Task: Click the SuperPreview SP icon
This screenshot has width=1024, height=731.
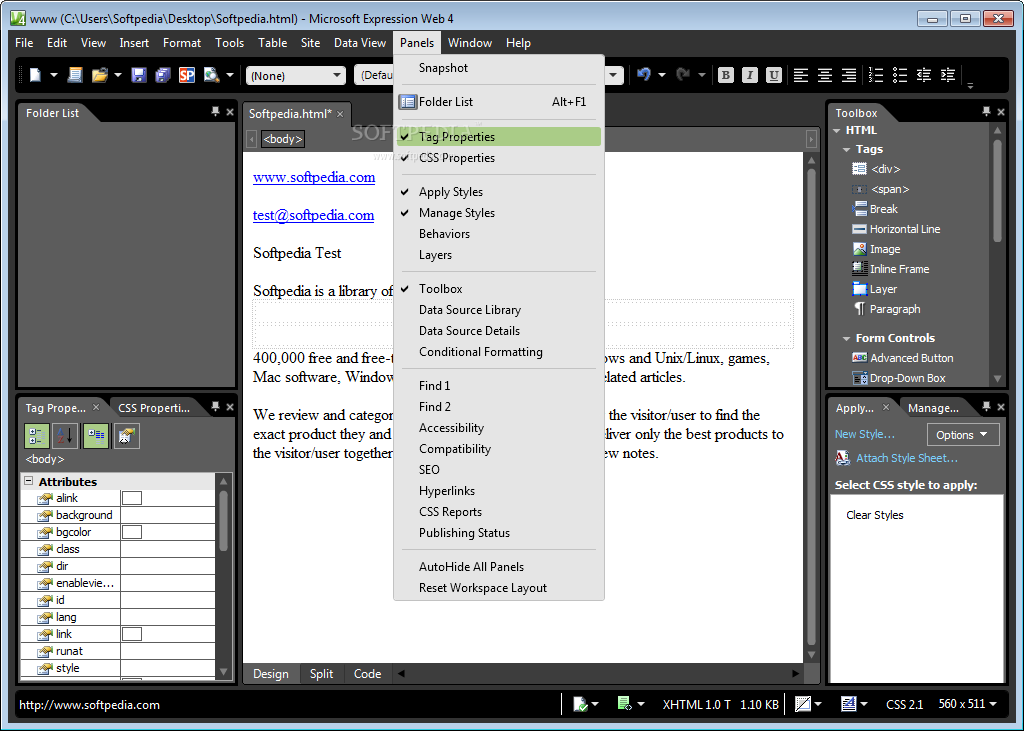Action: (187, 75)
